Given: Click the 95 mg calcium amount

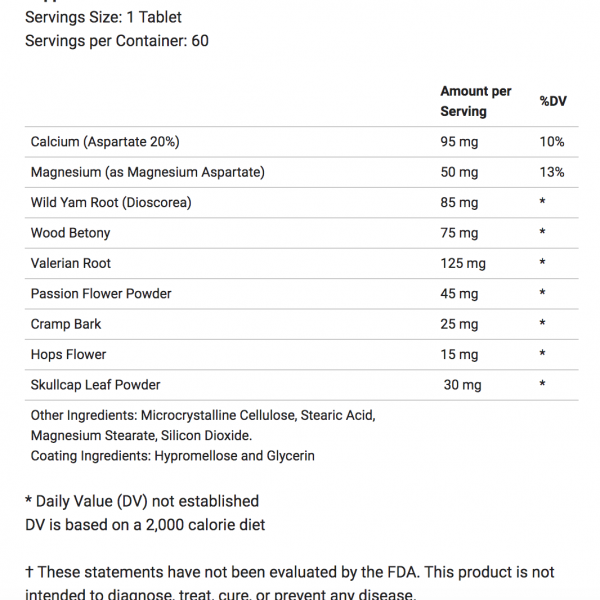Looking at the screenshot, I should (x=460, y=142).
